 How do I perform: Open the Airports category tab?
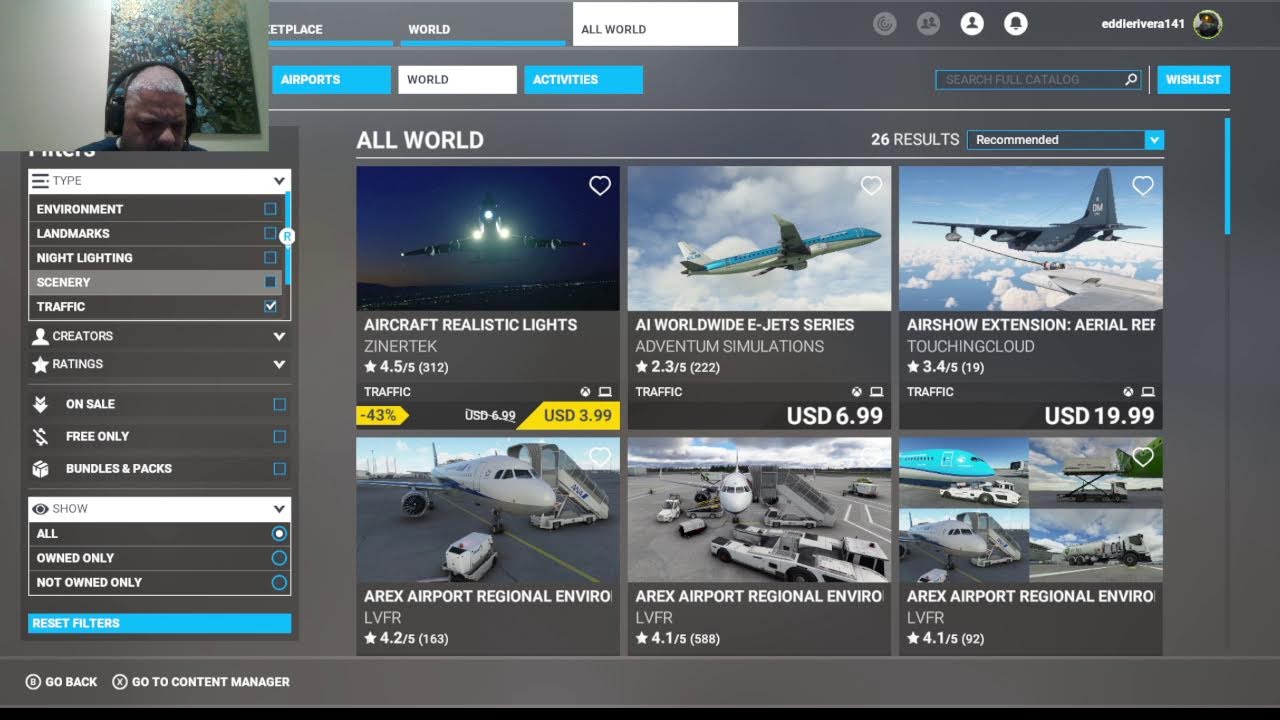pyautogui.click(x=331, y=80)
